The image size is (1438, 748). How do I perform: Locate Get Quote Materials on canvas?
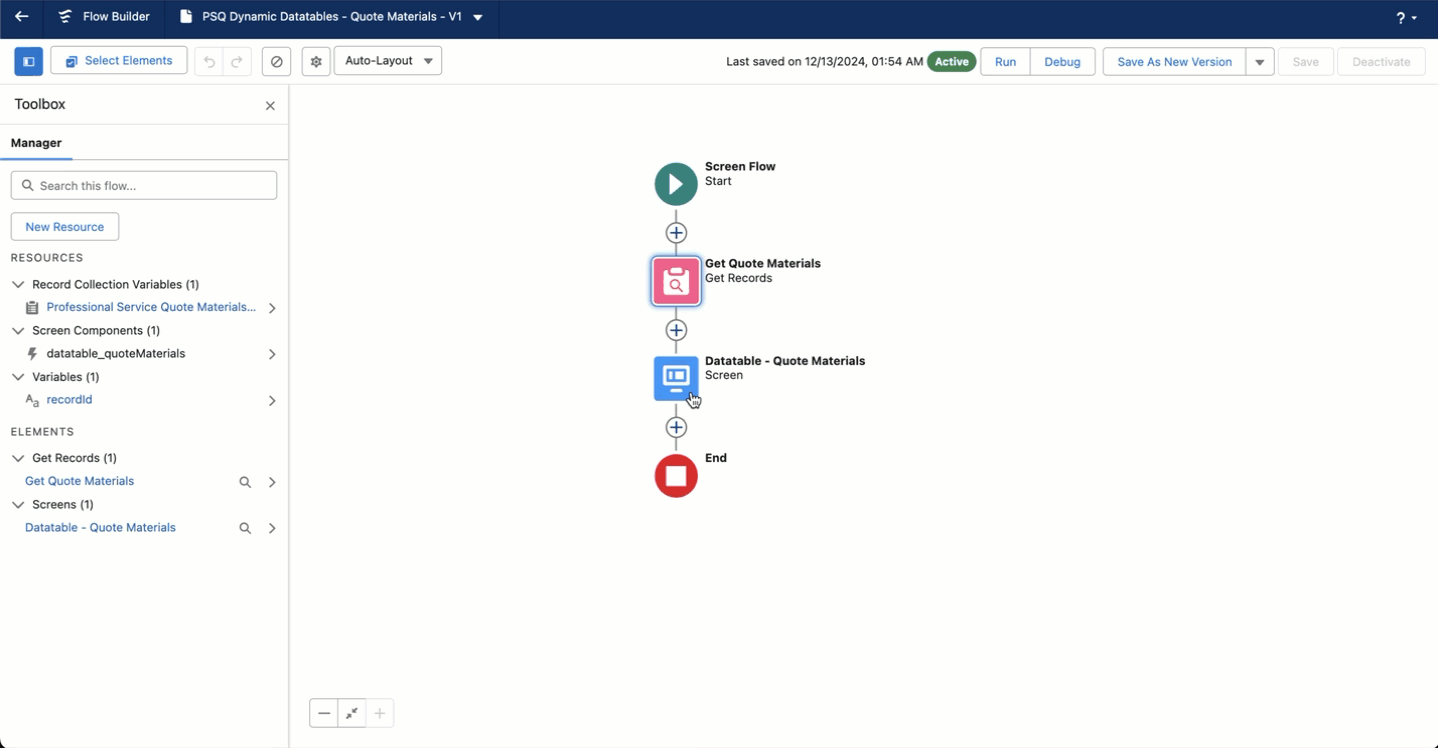click(245, 482)
